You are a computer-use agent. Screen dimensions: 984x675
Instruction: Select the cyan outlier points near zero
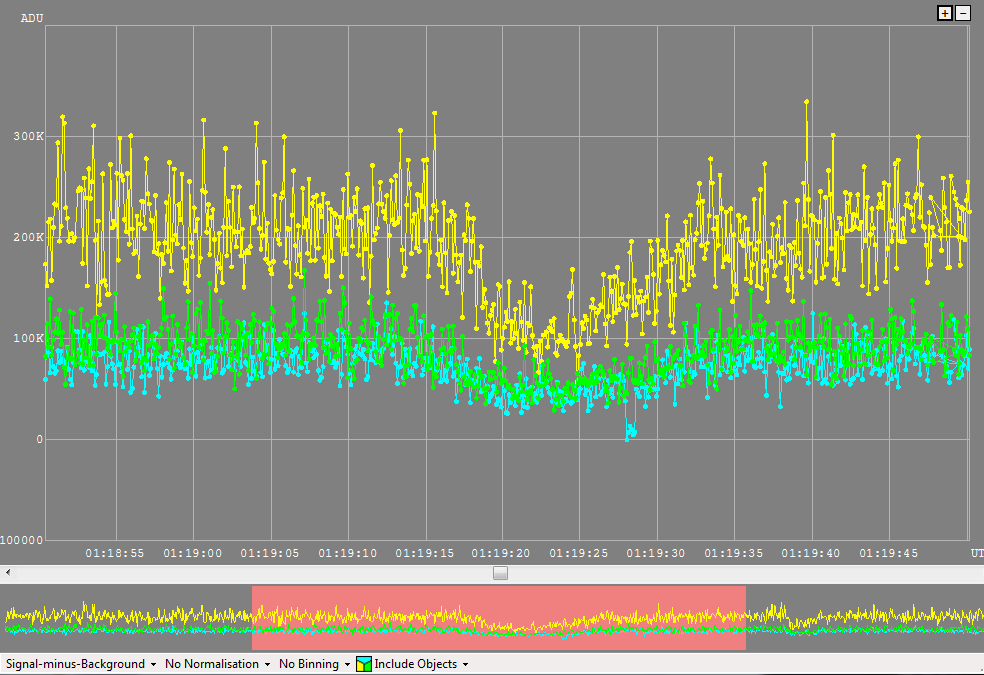click(x=630, y=432)
